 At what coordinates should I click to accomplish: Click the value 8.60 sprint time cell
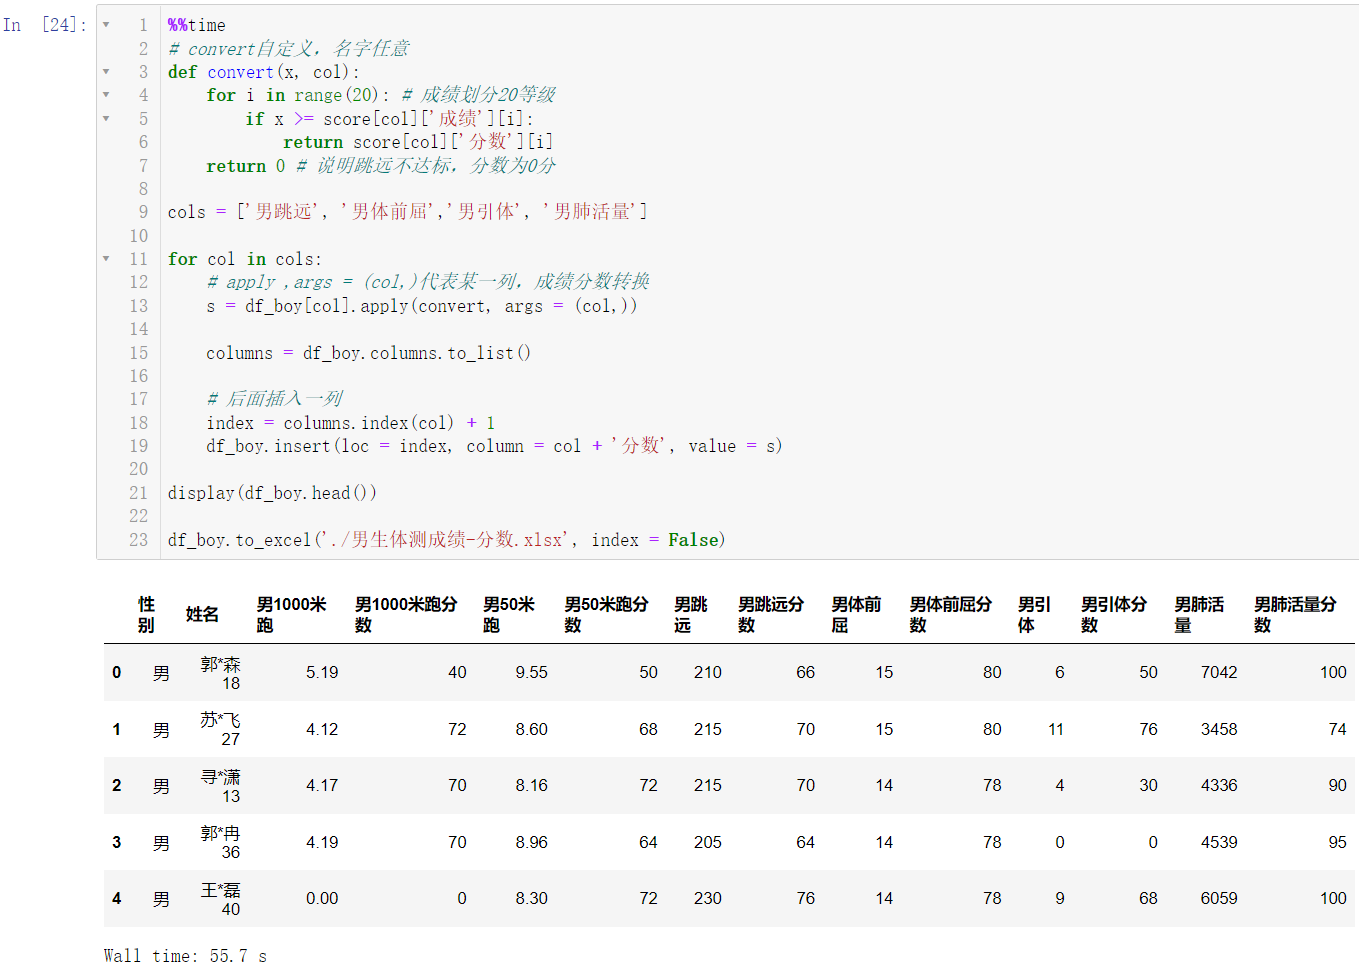[x=532, y=729]
